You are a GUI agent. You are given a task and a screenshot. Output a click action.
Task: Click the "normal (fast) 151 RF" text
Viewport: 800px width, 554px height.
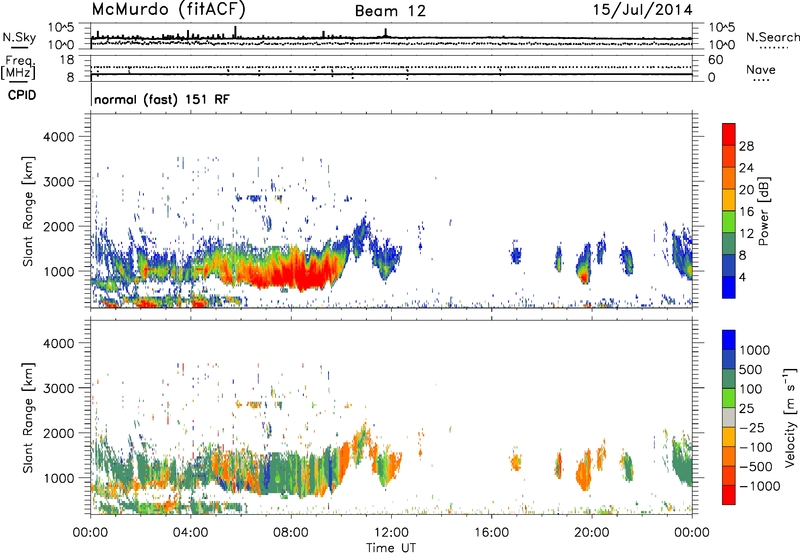[162, 99]
